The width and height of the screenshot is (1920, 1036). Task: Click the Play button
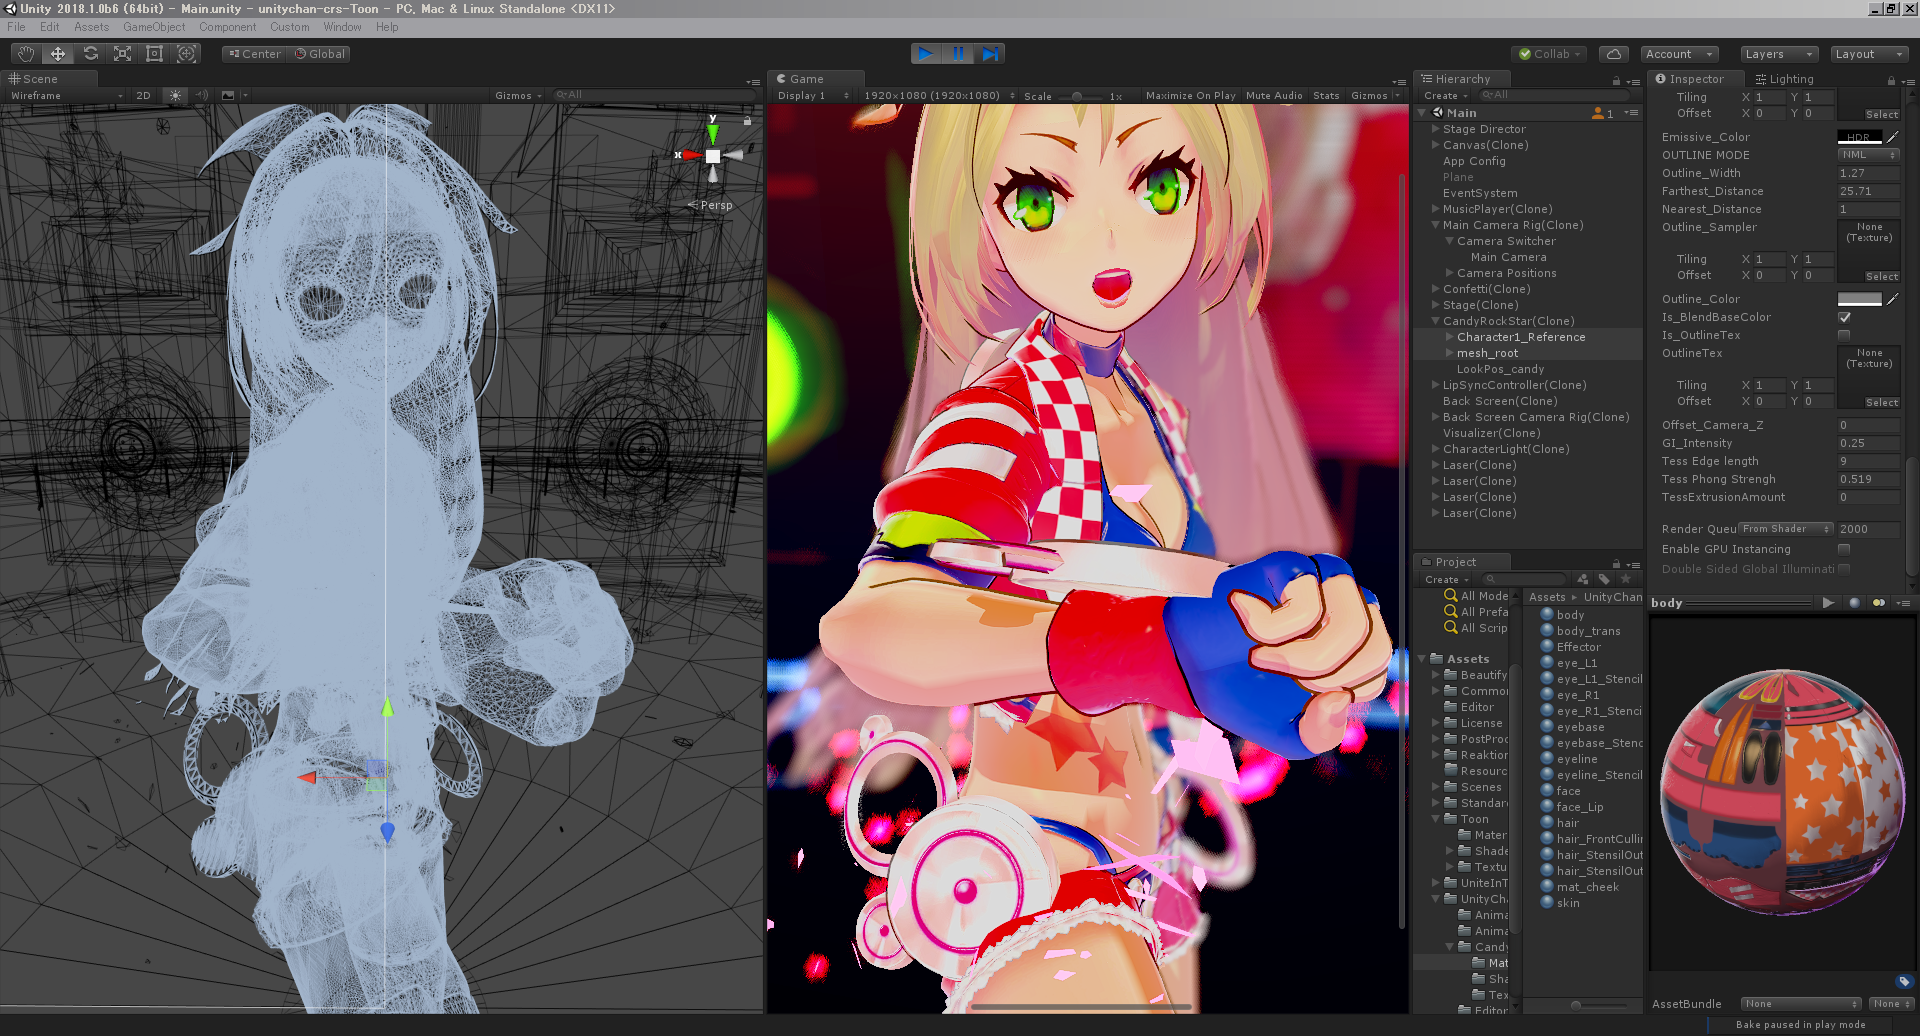926,54
